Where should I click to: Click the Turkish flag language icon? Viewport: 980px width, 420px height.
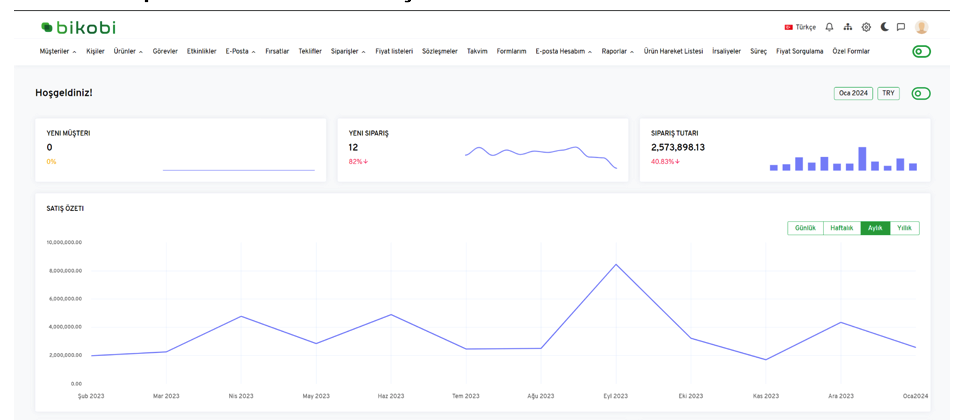(x=789, y=27)
